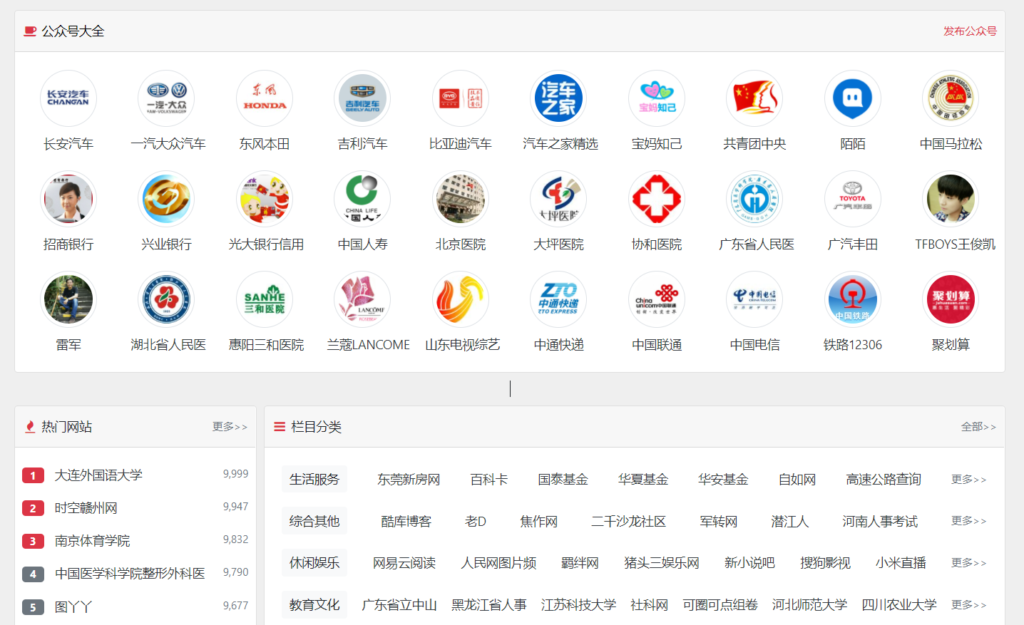This screenshot has width=1024, height=625.
Task: Open the 陌陌 official account icon
Action: tap(852, 98)
